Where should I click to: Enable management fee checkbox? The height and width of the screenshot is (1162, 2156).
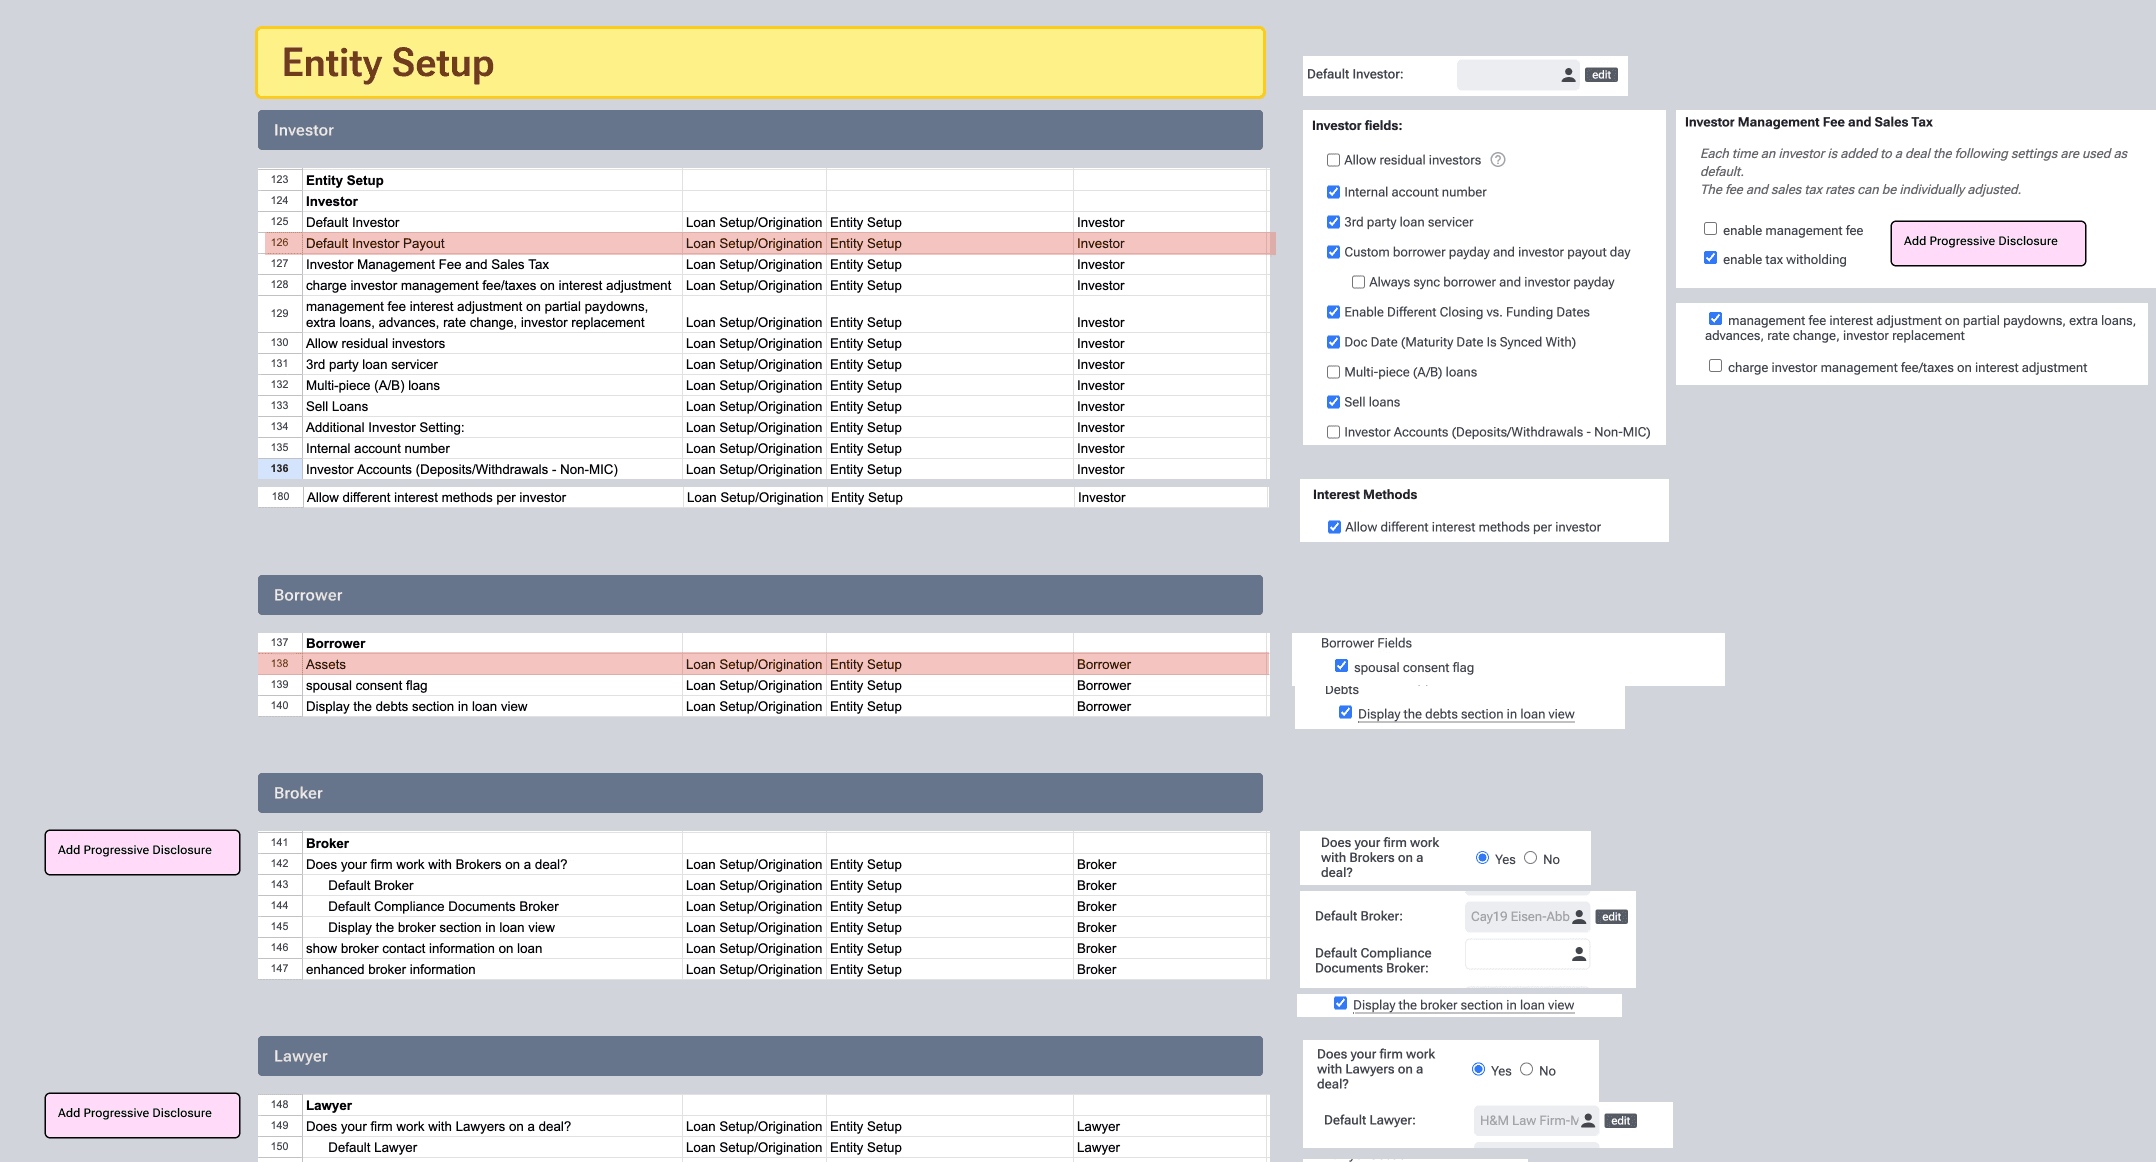pos(1710,229)
